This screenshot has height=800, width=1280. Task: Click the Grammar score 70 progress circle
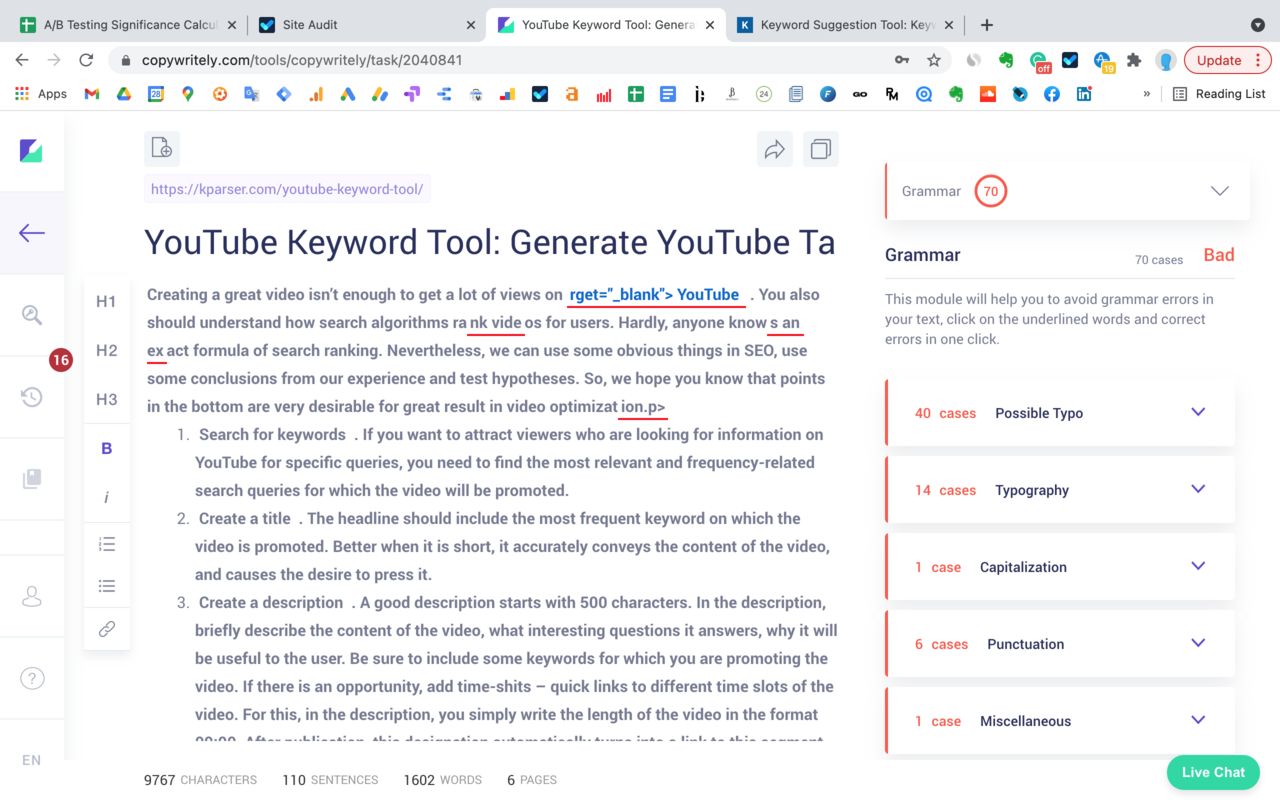click(x=990, y=190)
